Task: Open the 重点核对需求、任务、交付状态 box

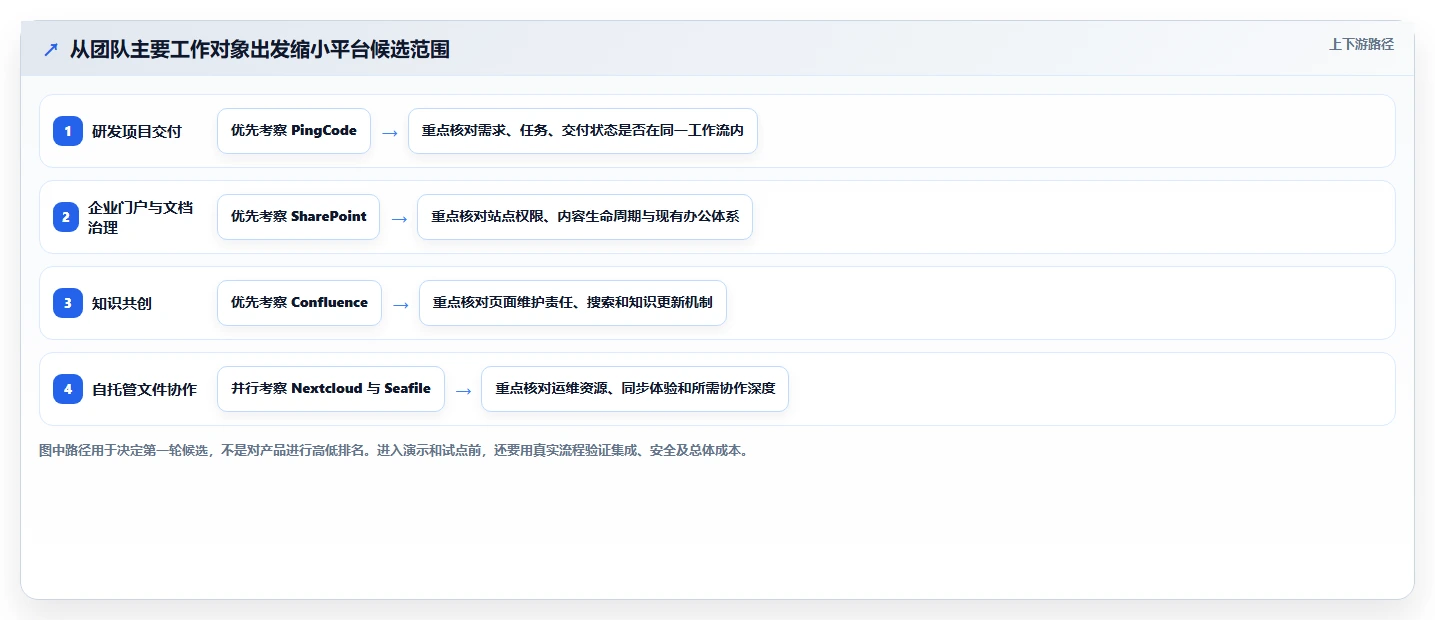Action: pos(583,131)
